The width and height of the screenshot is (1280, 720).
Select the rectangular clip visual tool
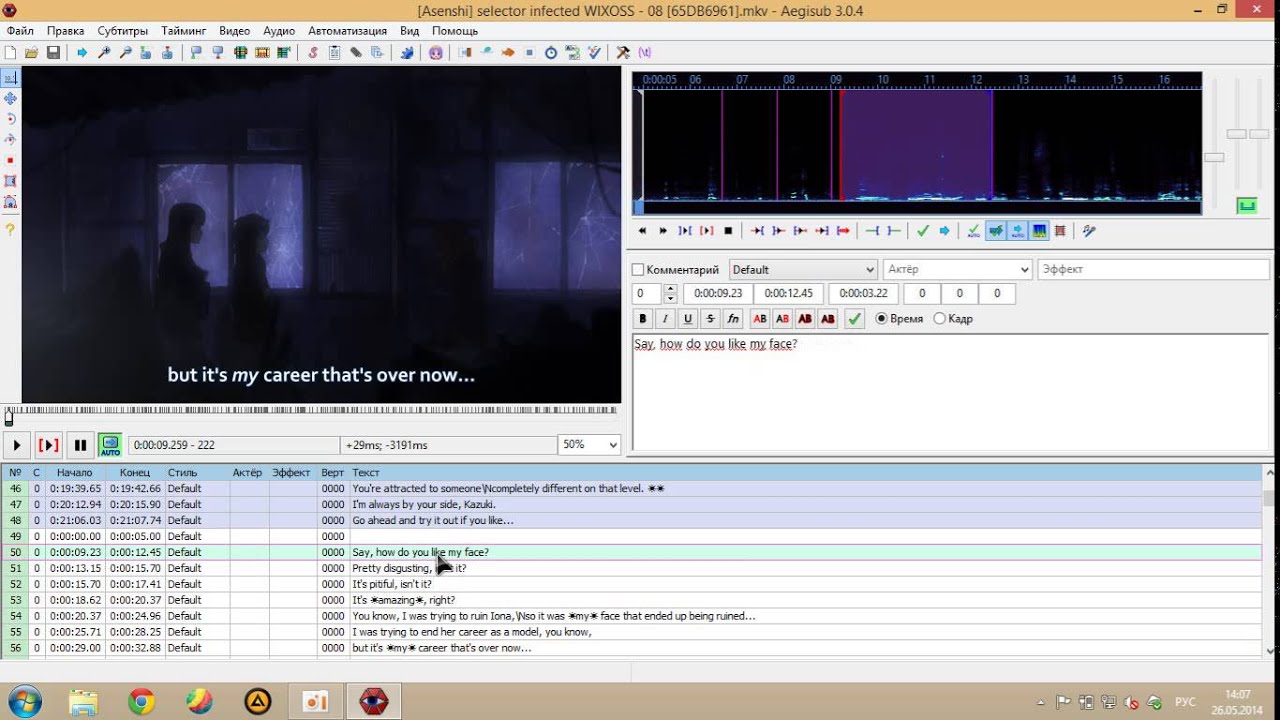(x=10, y=181)
